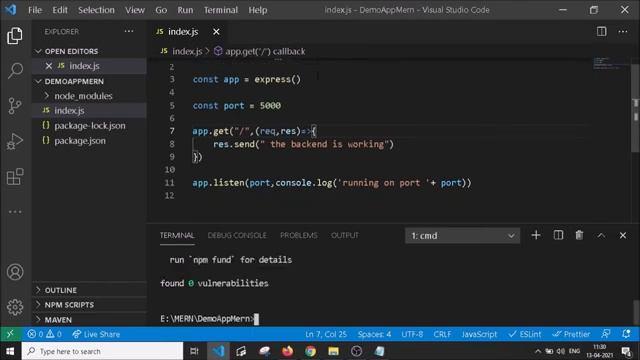The width and height of the screenshot is (640, 360).
Task: Click the VS Code logo in title bar
Action: click(11, 9)
